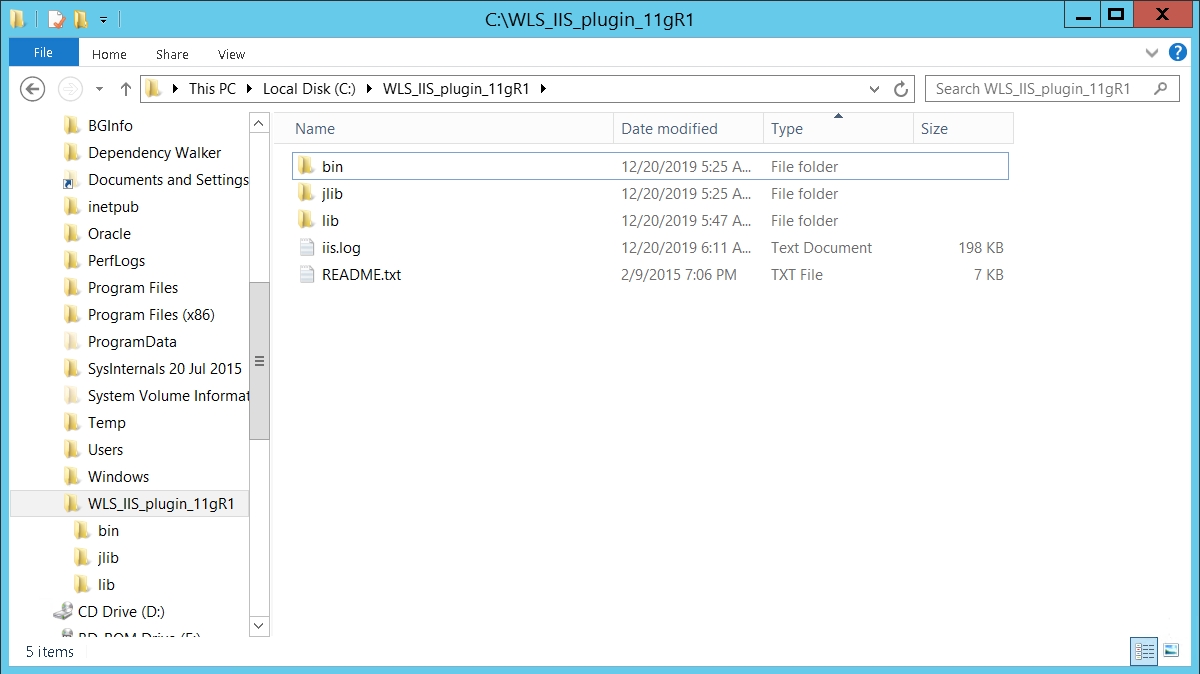This screenshot has width=1200, height=674.
Task: Sort files by Date modified column
Action: click(669, 129)
